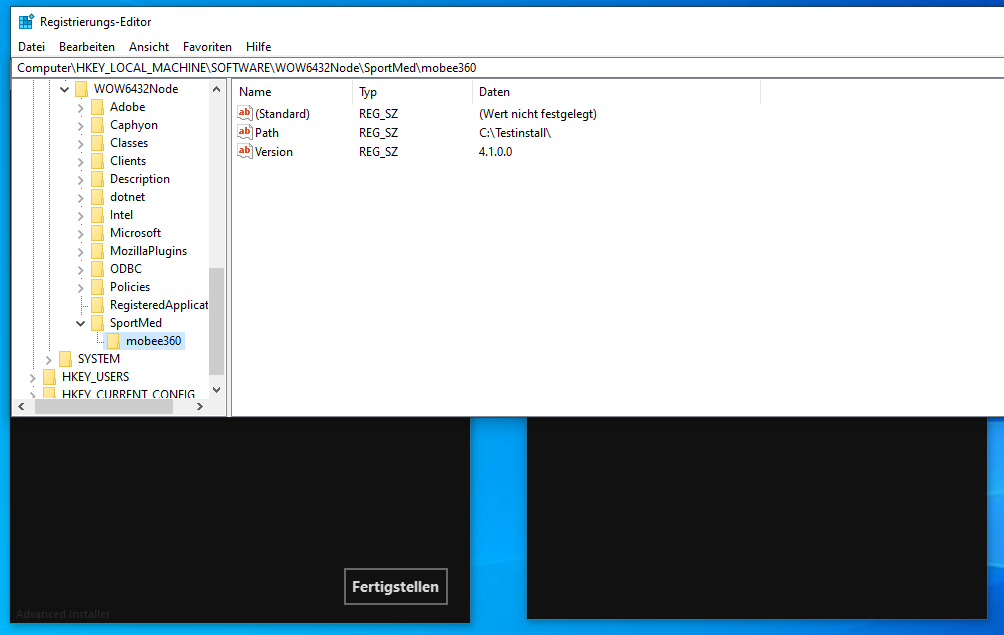Select the Version string value icon
The width and height of the screenshot is (1004, 635).
click(245, 151)
